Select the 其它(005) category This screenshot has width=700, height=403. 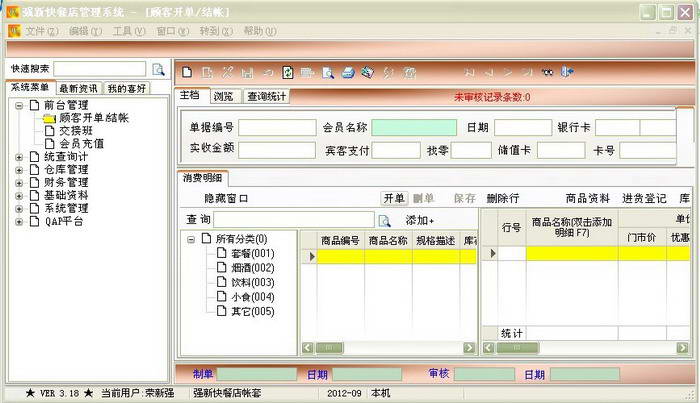click(253, 312)
